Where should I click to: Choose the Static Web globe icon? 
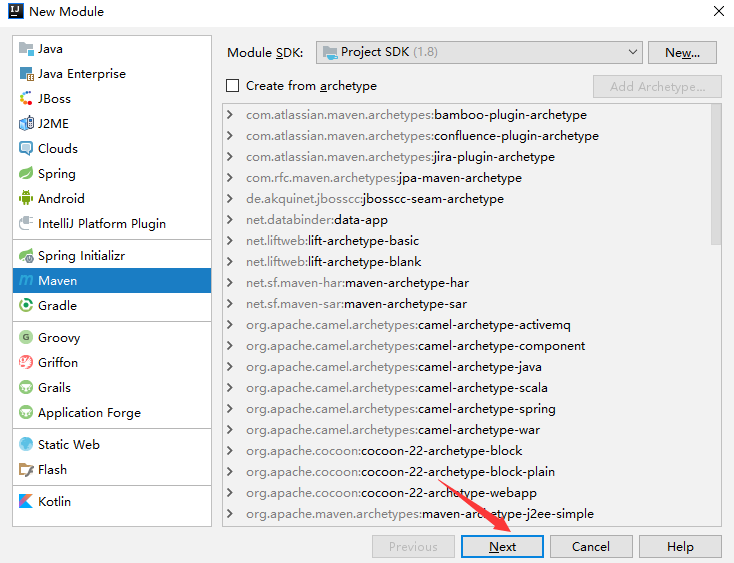(x=26, y=445)
